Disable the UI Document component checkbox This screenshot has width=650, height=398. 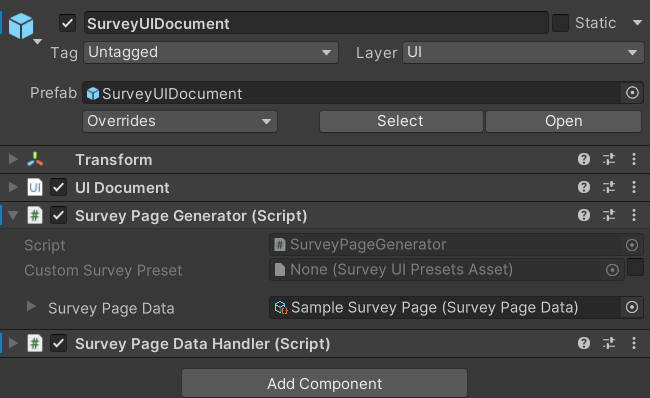[58, 187]
